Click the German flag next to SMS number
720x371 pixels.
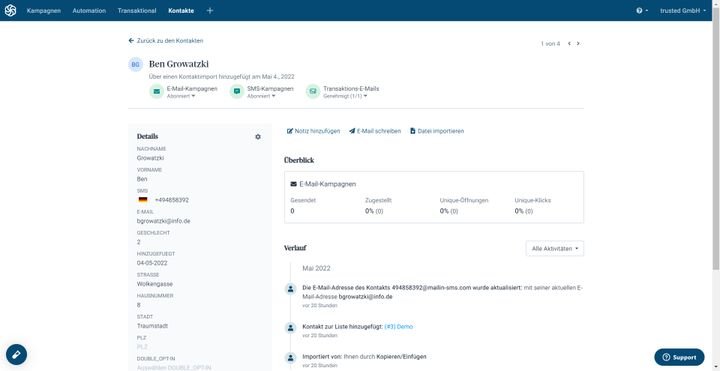[143, 200]
